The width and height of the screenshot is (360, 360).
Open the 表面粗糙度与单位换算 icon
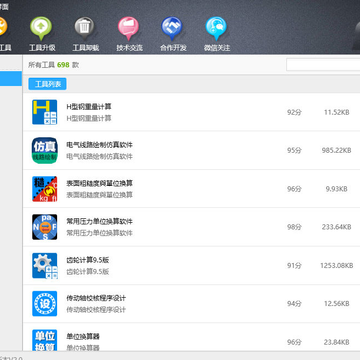click(x=45, y=189)
